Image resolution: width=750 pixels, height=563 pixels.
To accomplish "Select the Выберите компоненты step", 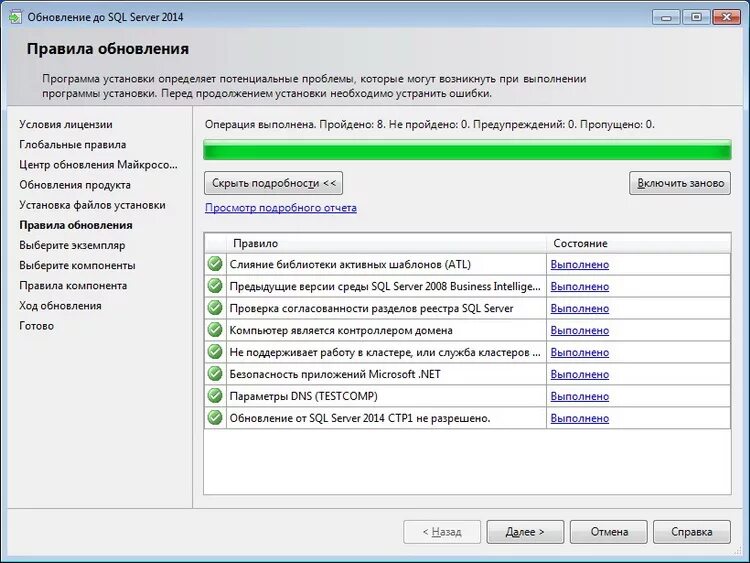I will 77,265.
